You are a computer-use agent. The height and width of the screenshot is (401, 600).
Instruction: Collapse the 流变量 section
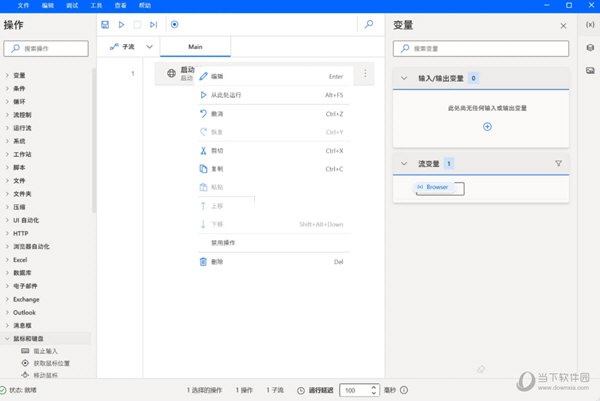click(x=404, y=164)
